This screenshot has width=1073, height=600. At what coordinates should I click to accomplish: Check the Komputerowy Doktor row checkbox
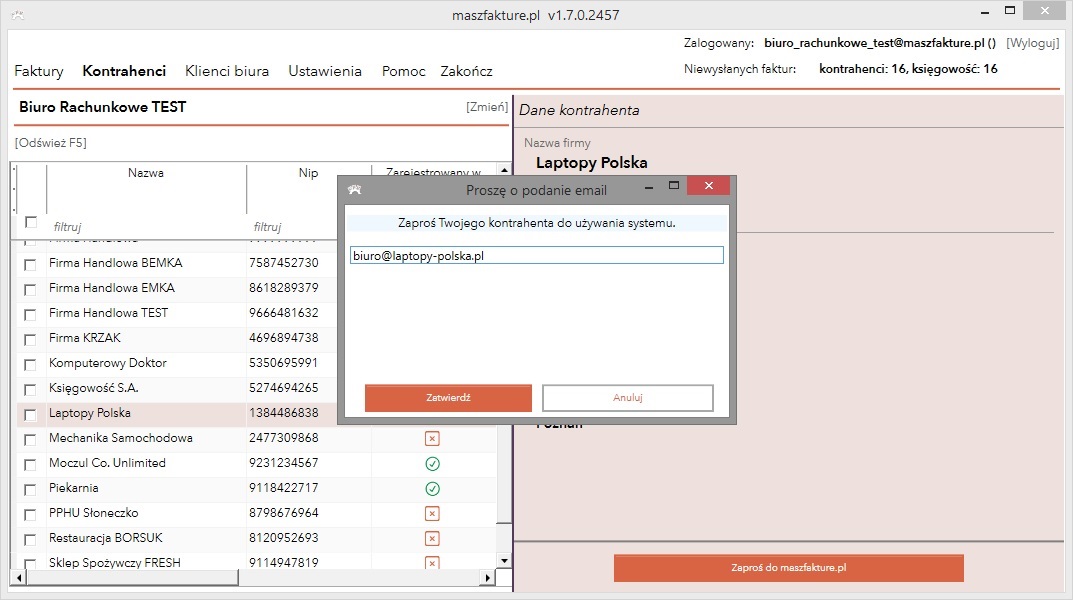[x=30, y=364]
